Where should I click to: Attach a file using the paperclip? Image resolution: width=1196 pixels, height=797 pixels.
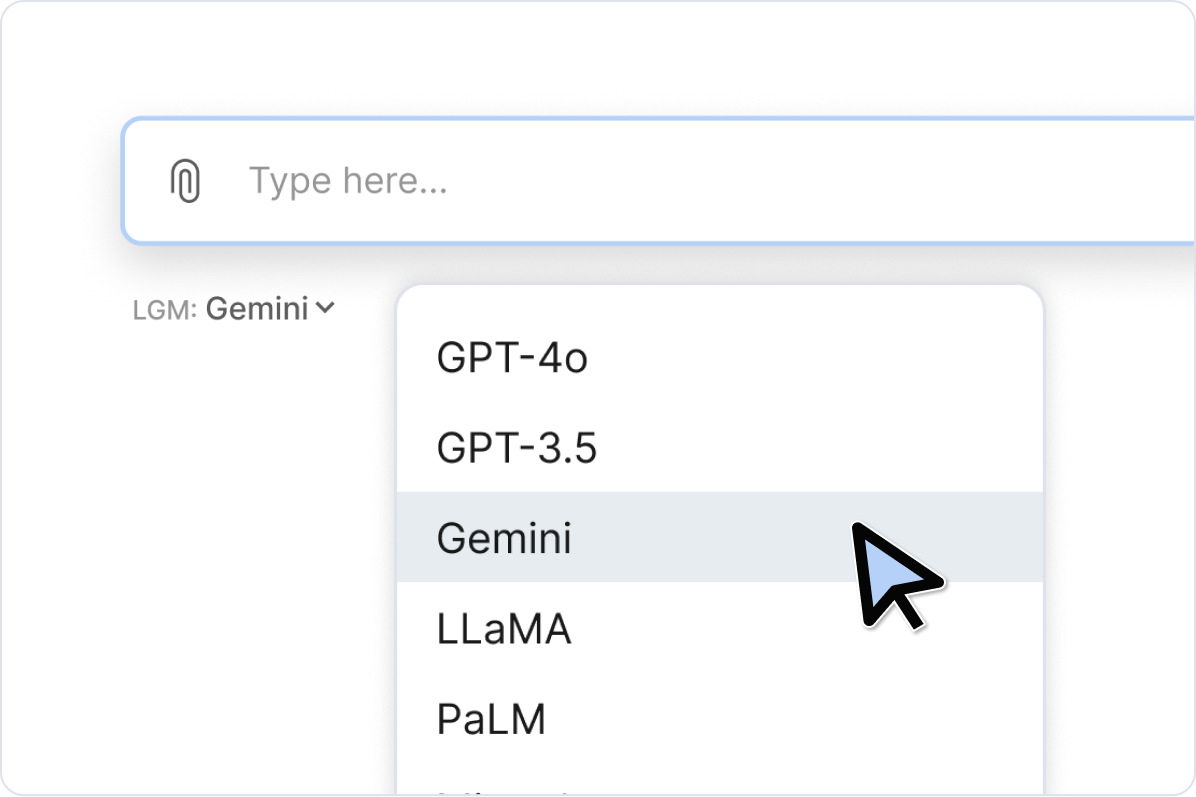coord(185,182)
